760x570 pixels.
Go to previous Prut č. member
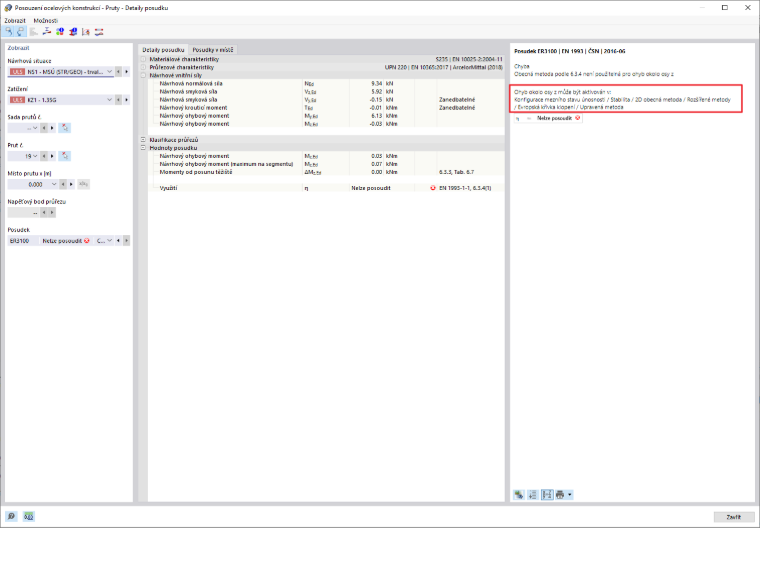[44, 156]
